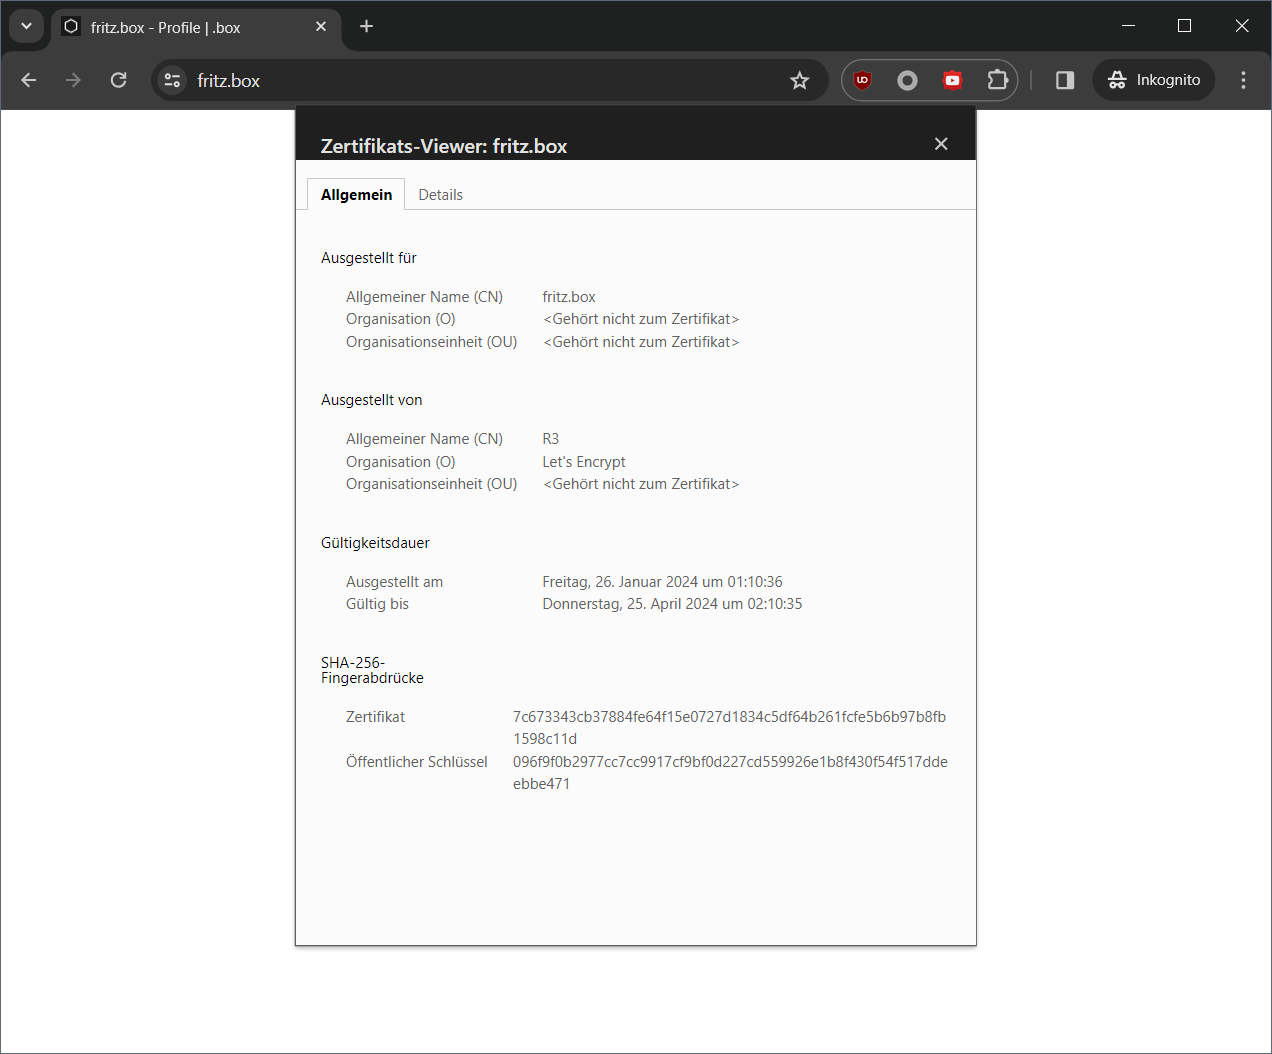
Task: Open the Extensions puzzle piece menu
Action: point(997,80)
